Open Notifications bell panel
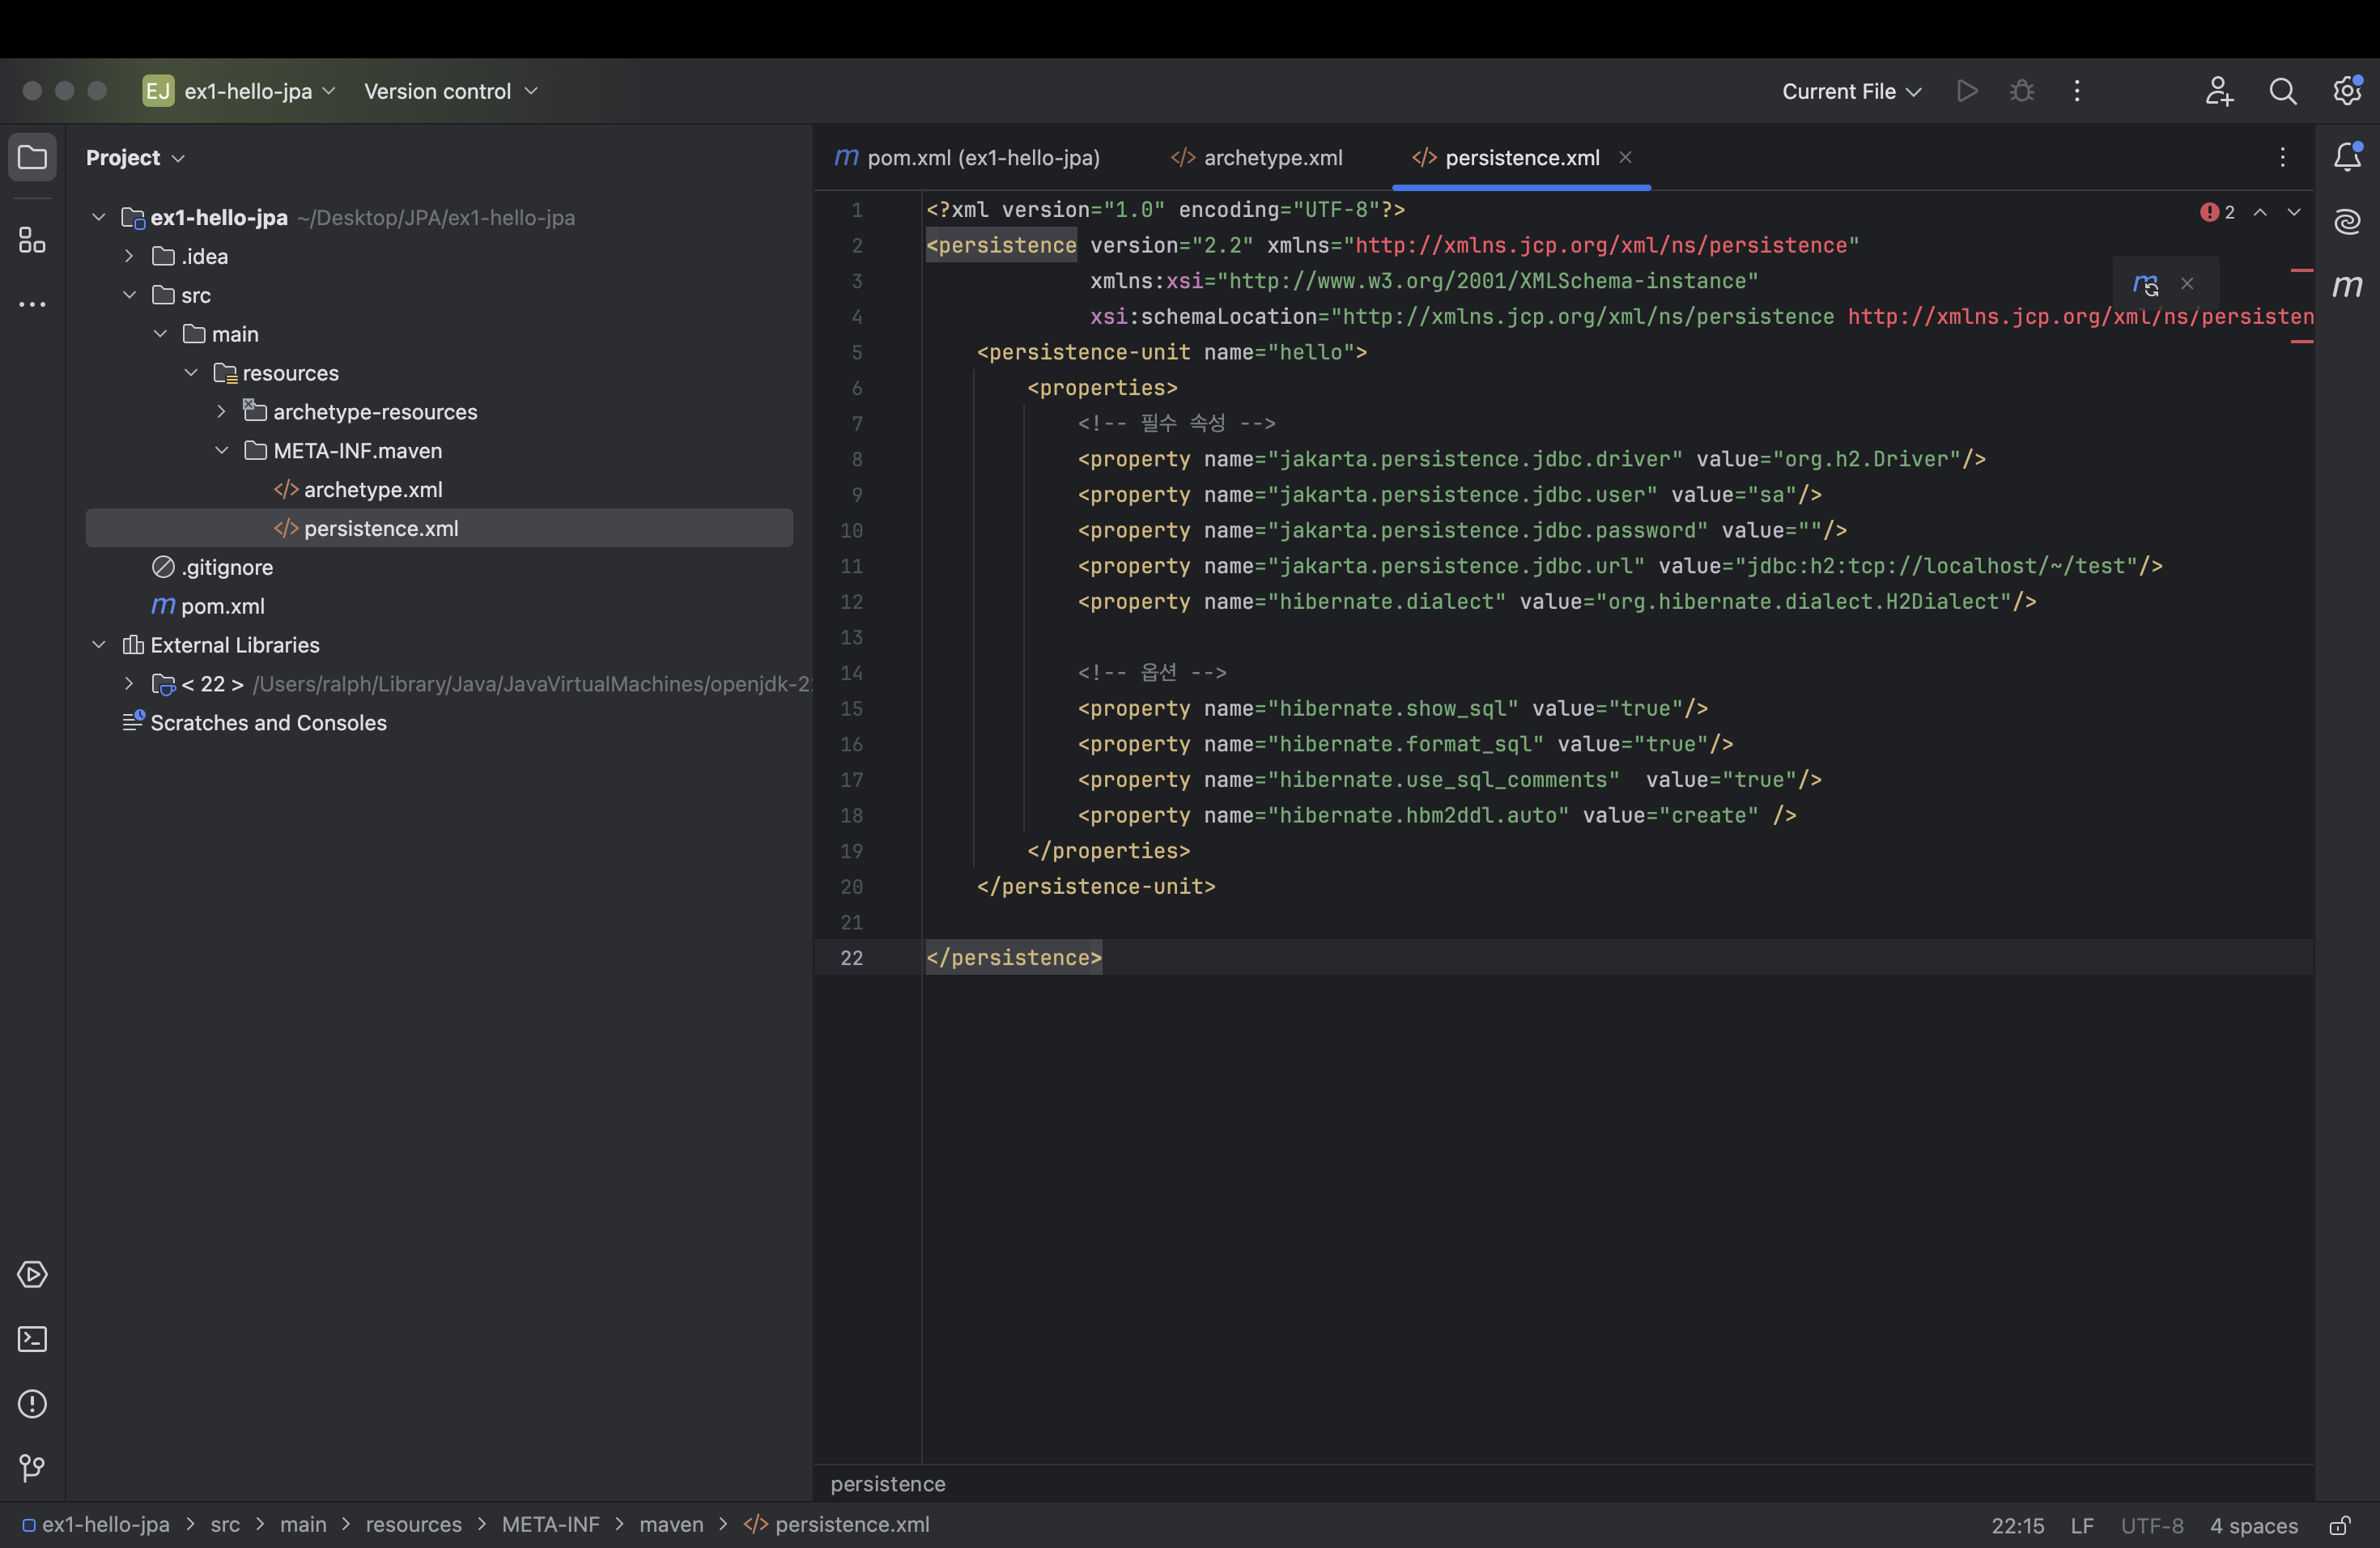This screenshot has width=2380, height=1548. coord(2347,157)
